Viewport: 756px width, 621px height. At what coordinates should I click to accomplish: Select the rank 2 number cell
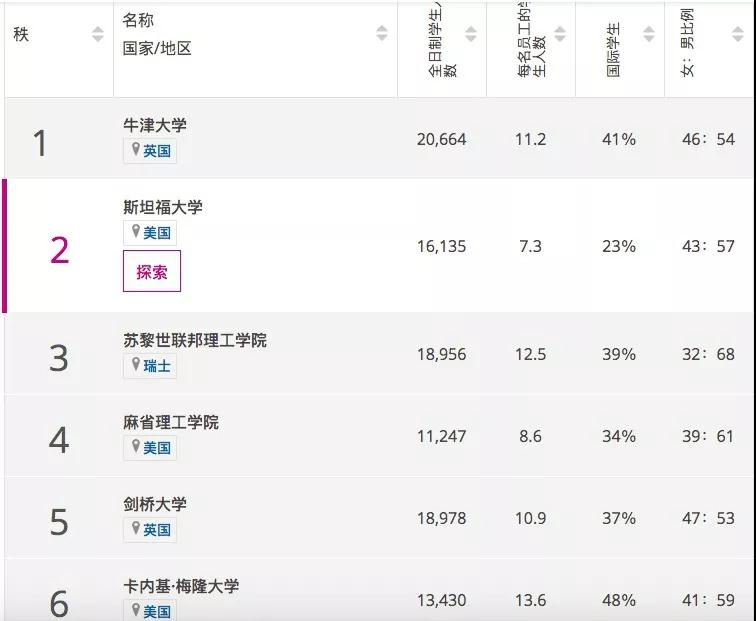coord(60,250)
